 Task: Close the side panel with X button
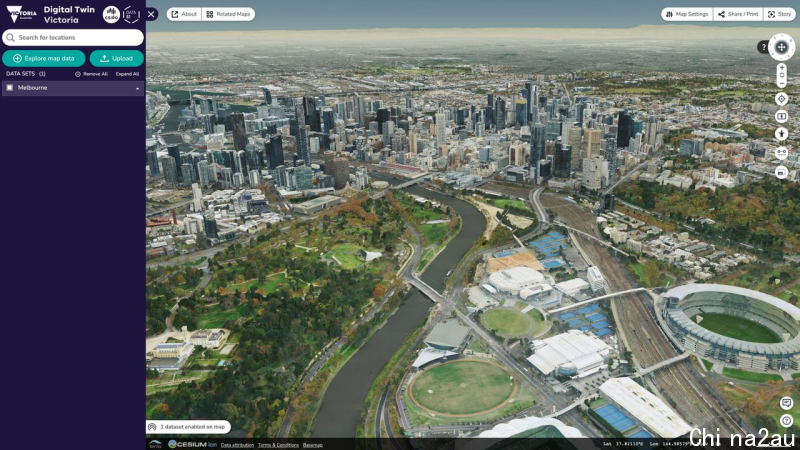coord(151,14)
